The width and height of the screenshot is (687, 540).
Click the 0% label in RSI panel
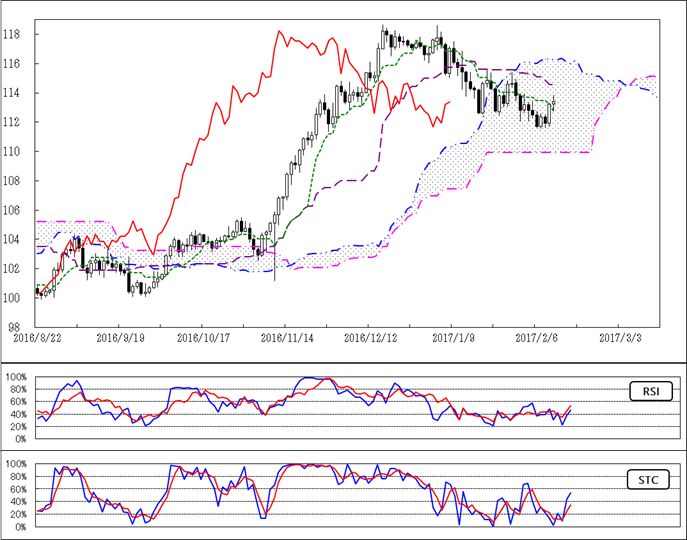click(x=20, y=439)
